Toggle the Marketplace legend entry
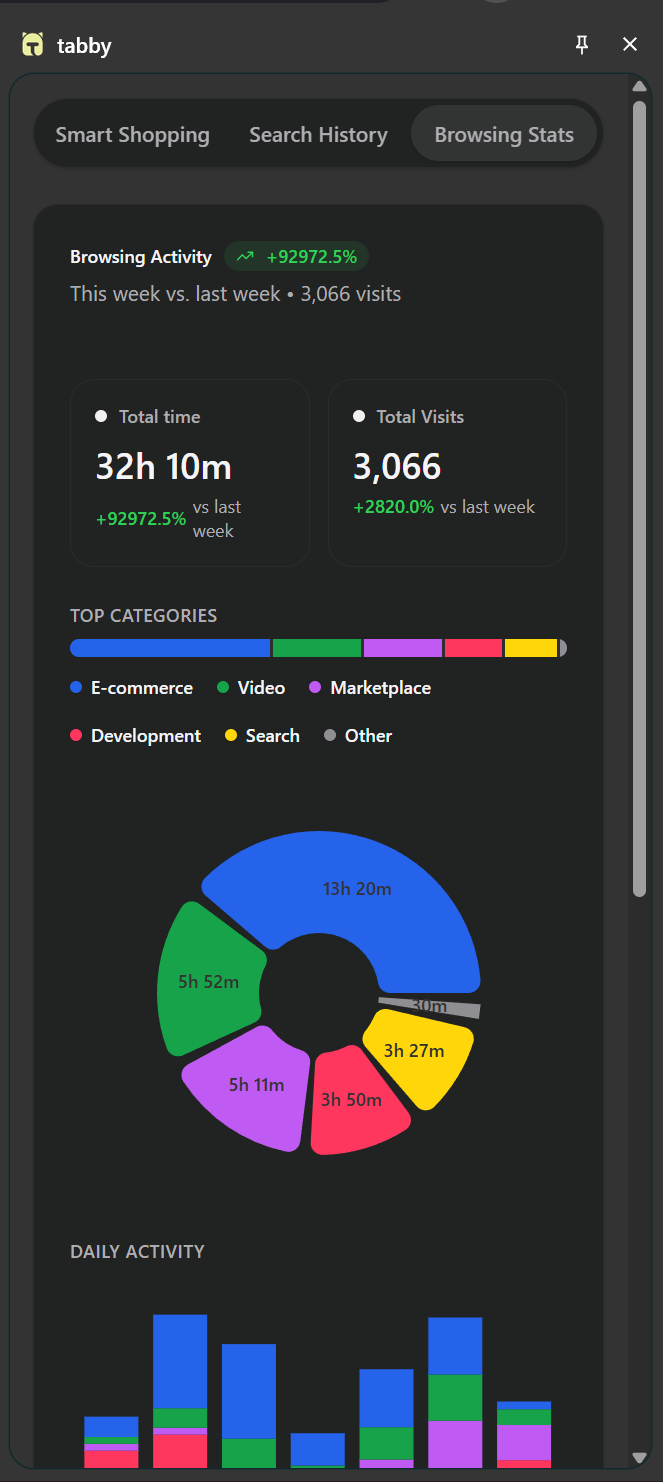This screenshot has height=1482, width=663. [x=370, y=688]
